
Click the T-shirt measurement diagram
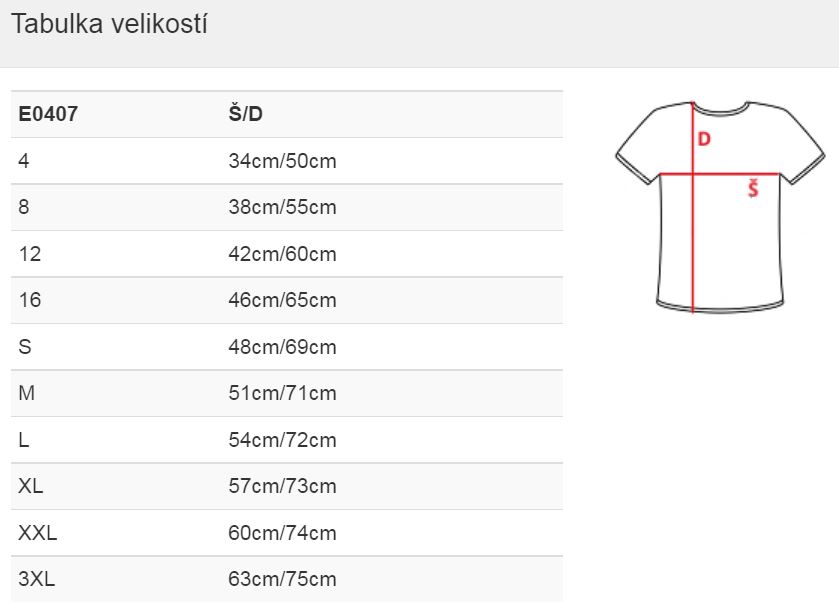point(720,206)
